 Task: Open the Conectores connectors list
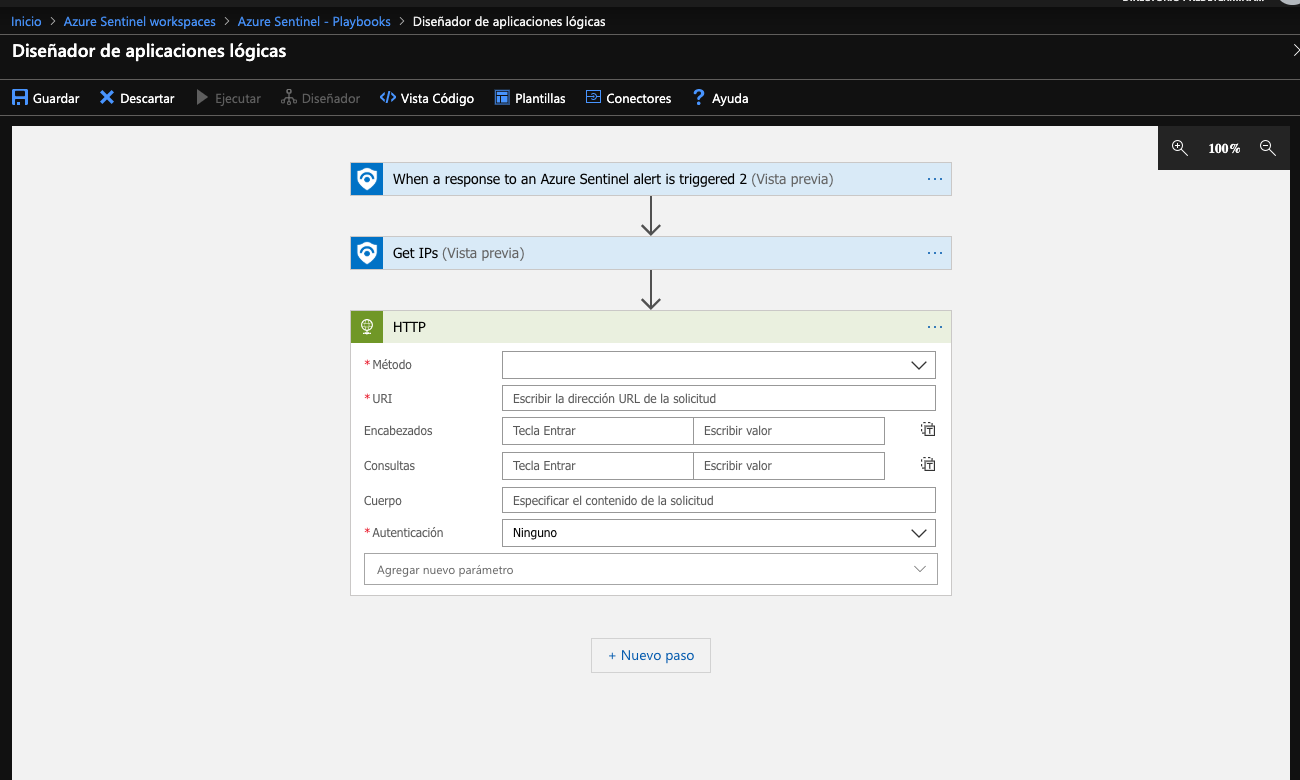[x=628, y=98]
